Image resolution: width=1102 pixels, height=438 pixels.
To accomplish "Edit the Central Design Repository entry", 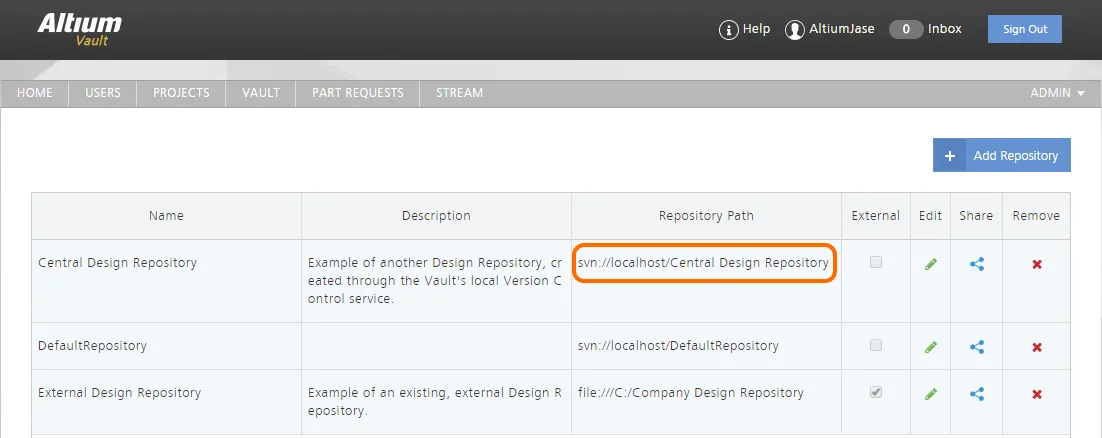I will click(x=931, y=264).
